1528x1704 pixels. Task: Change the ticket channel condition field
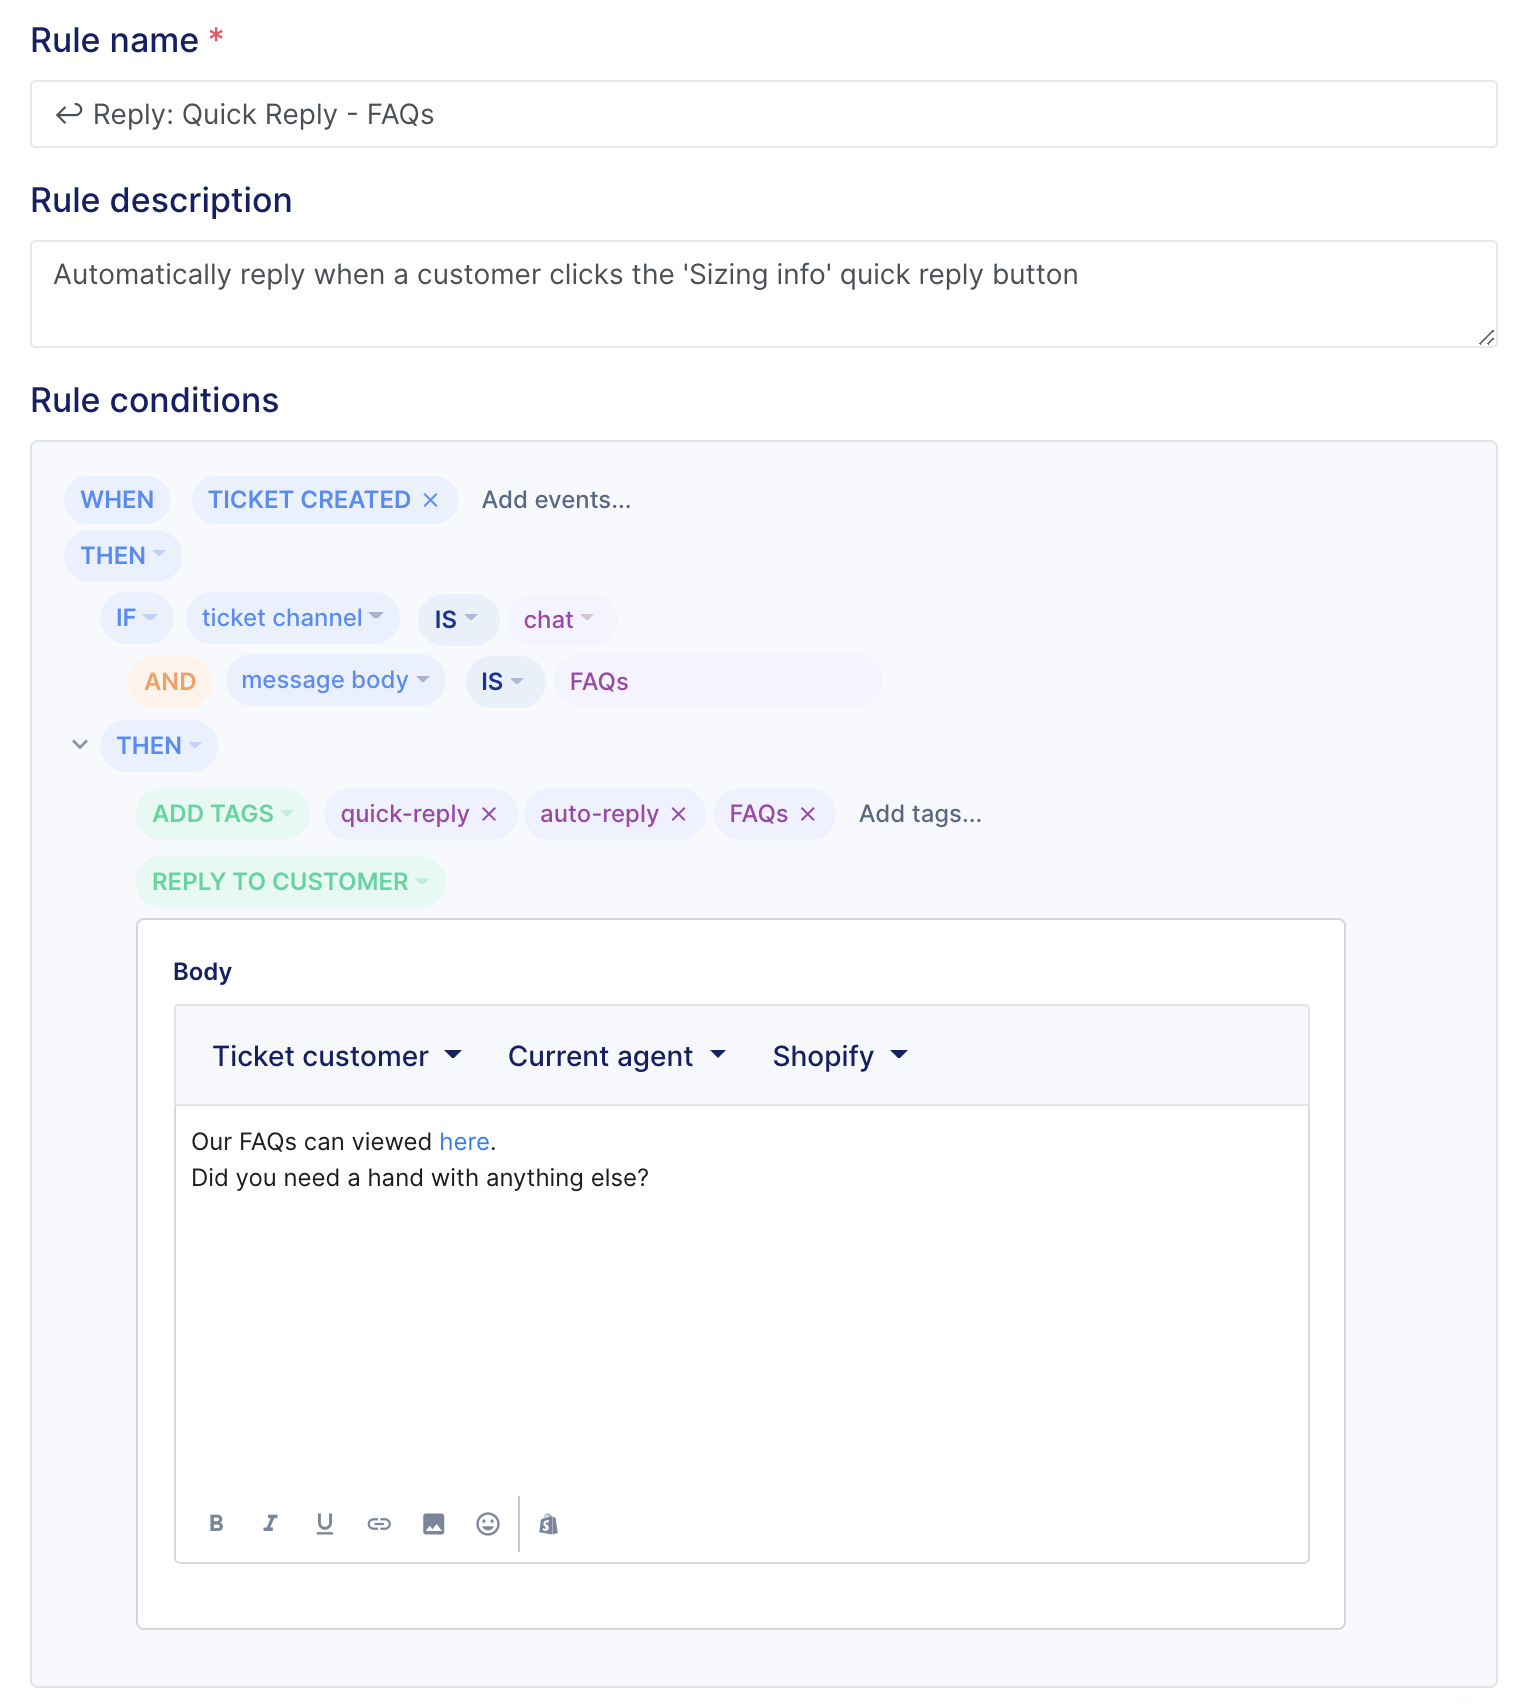(x=292, y=618)
